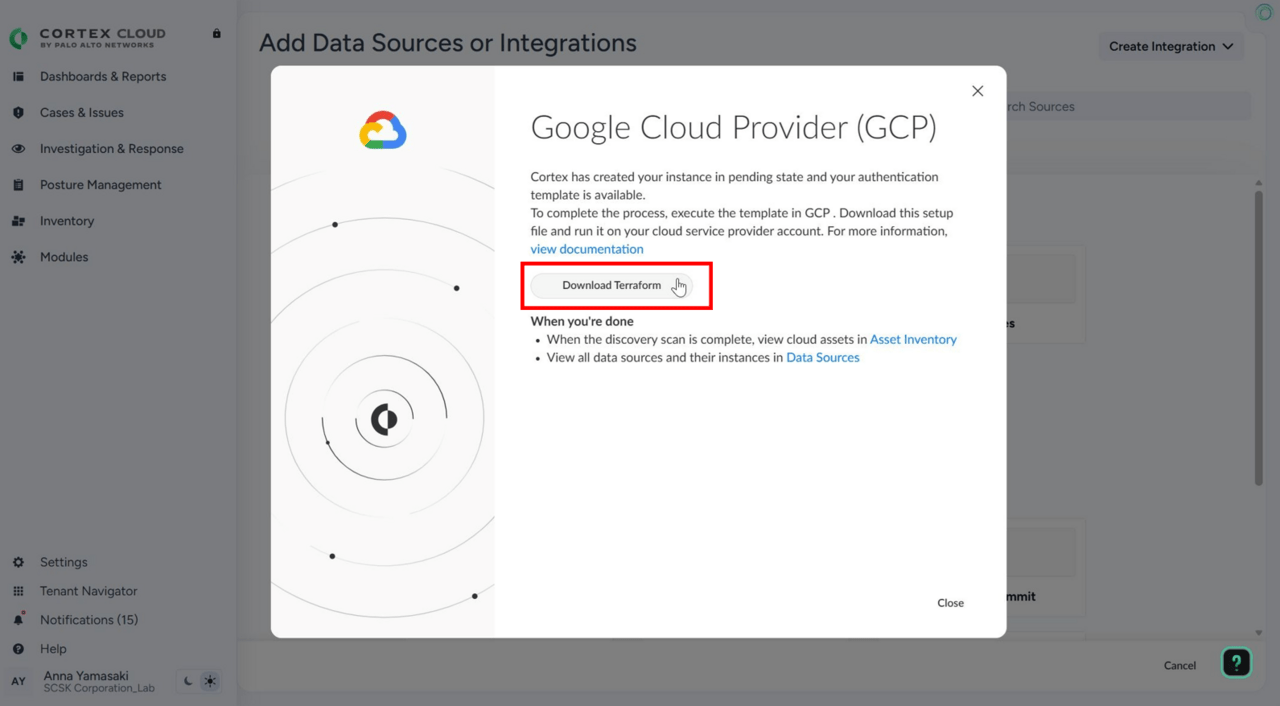The height and width of the screenshot is (706, 1280).
Task: Click the Add Data Sources or Integrations title
Action: click(x=448, y=43)
